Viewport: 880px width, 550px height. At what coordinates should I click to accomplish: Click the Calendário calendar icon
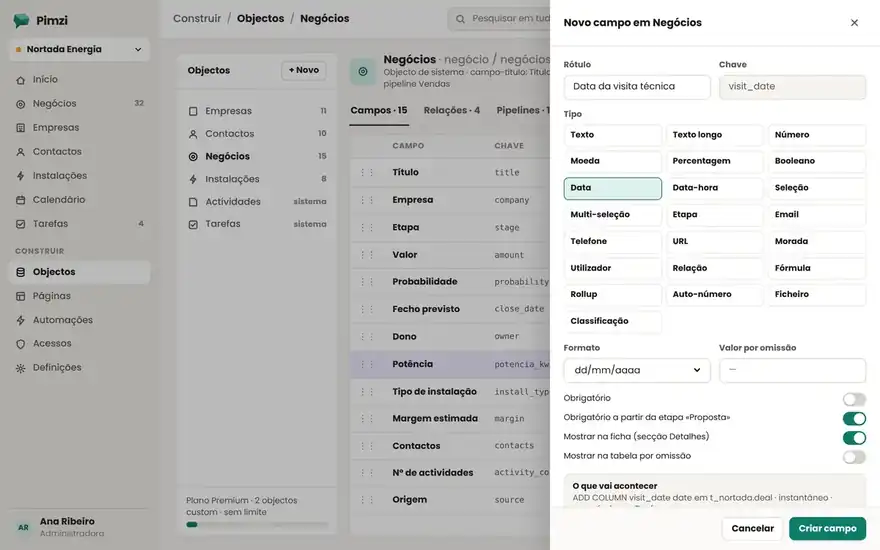coord(21,200)
